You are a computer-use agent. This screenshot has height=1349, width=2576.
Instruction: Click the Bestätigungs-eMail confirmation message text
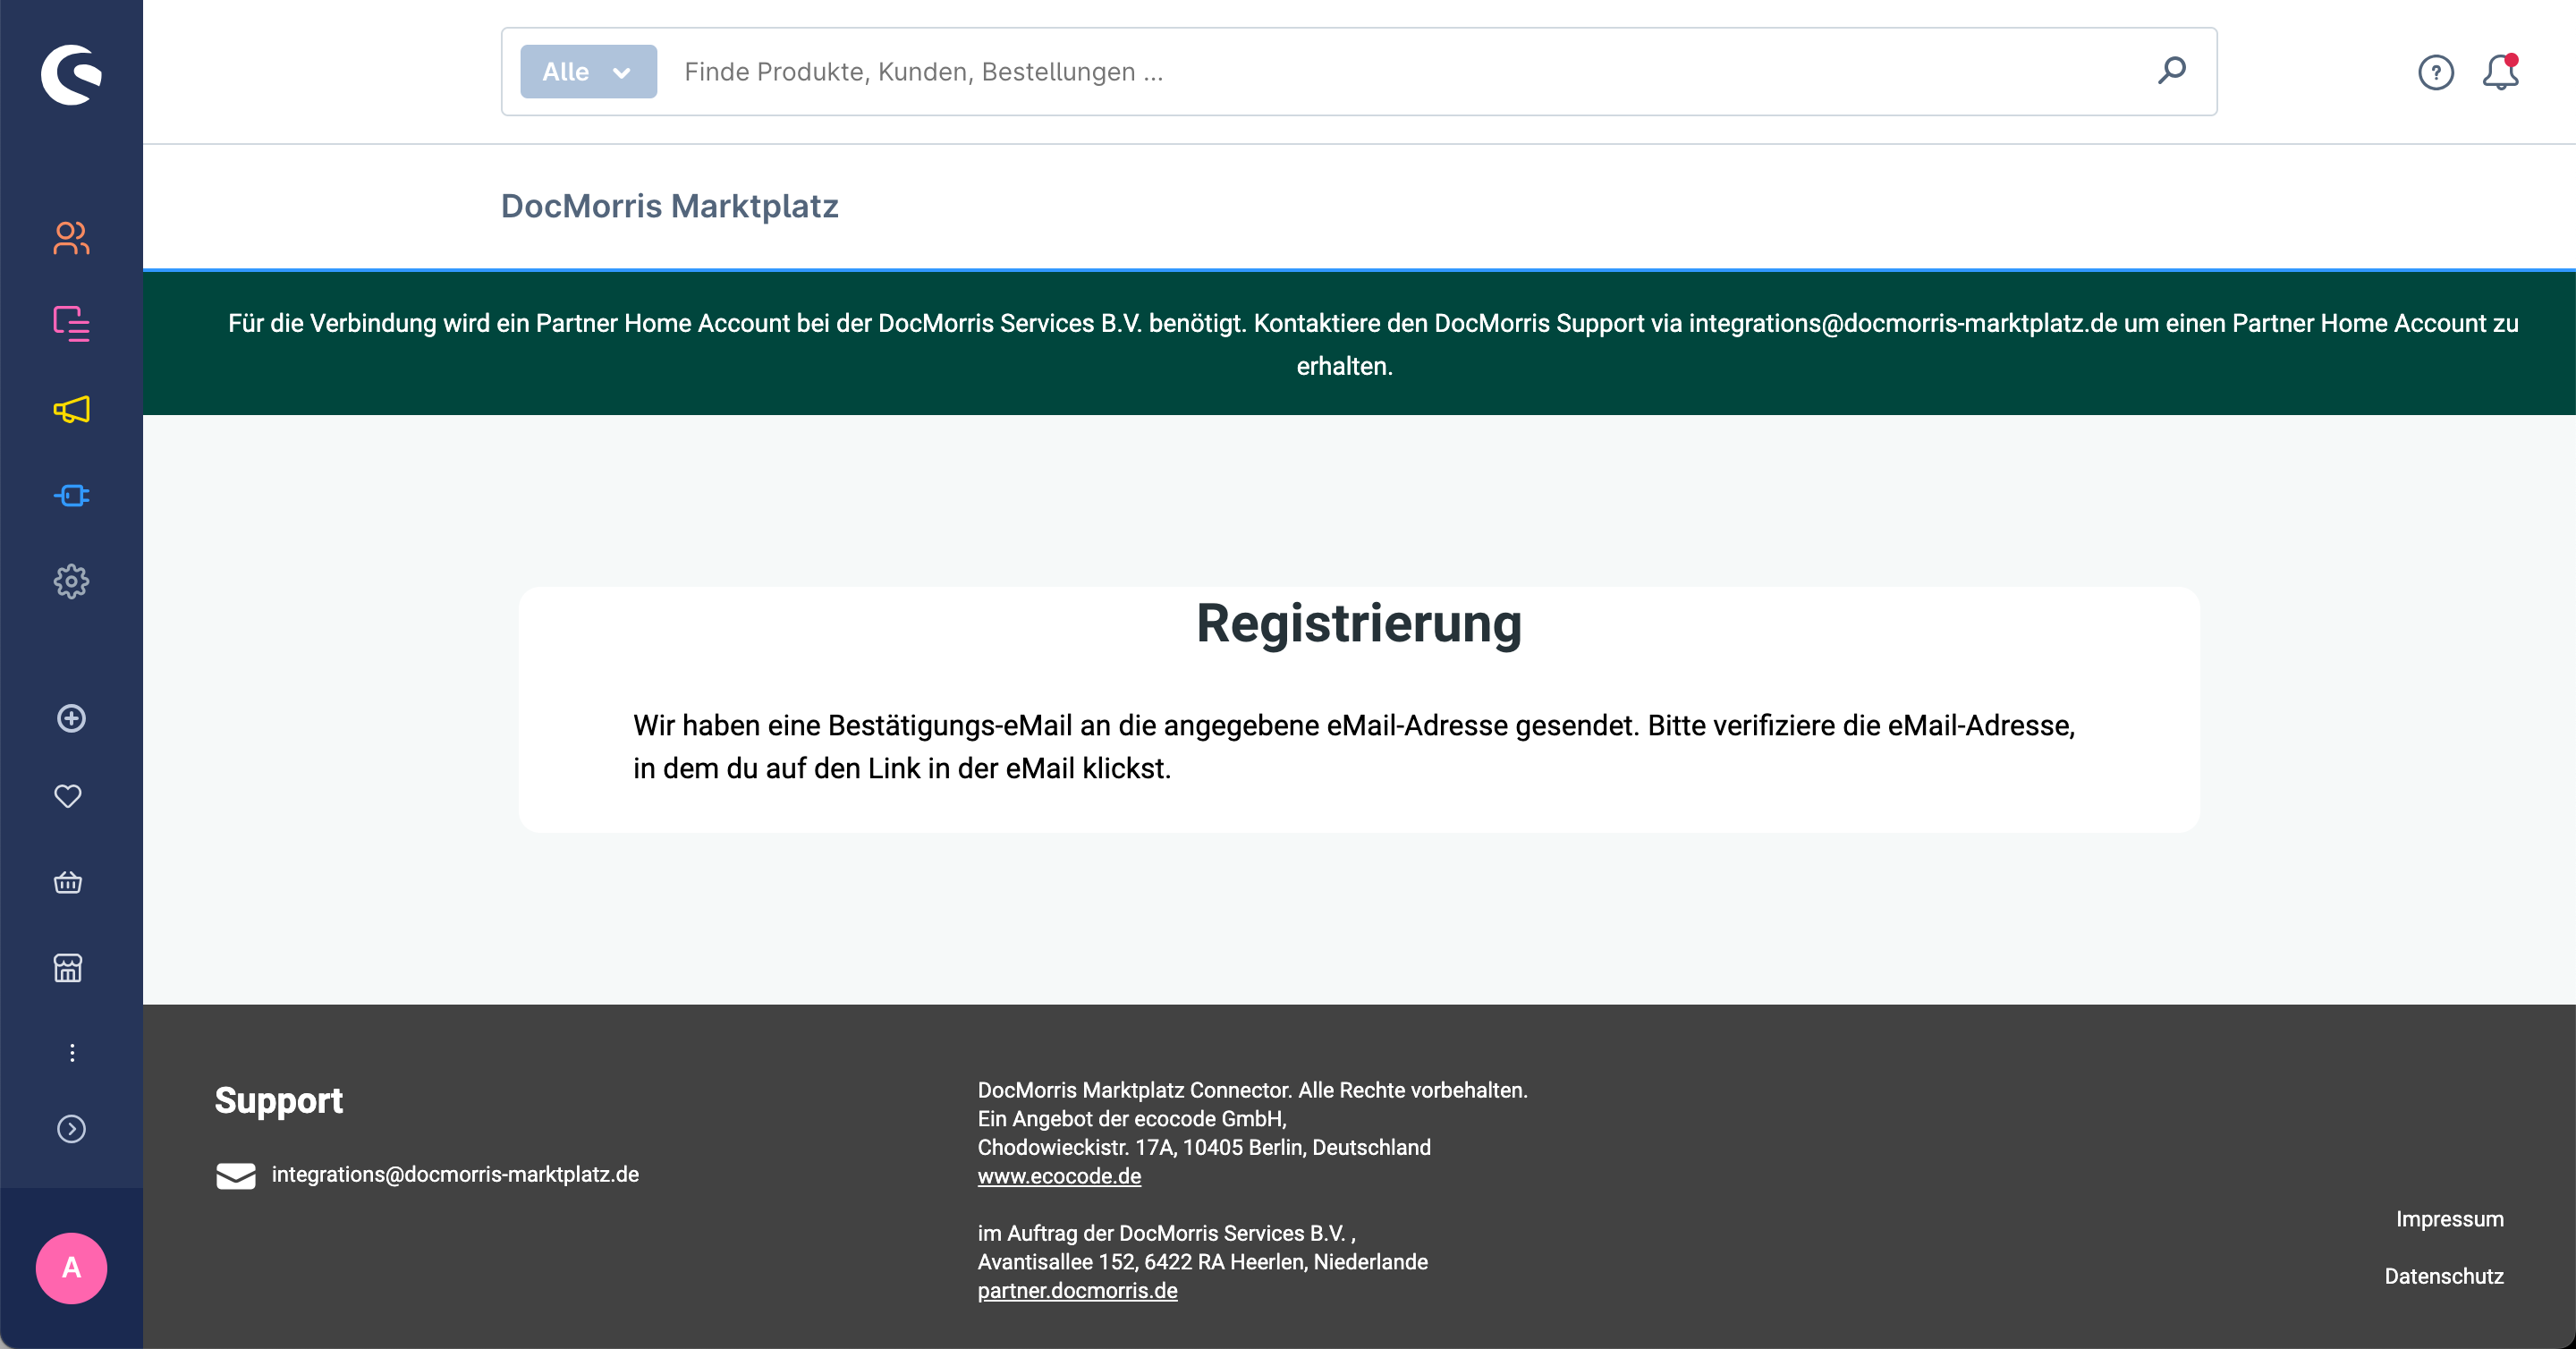(x=1354, y=746)
